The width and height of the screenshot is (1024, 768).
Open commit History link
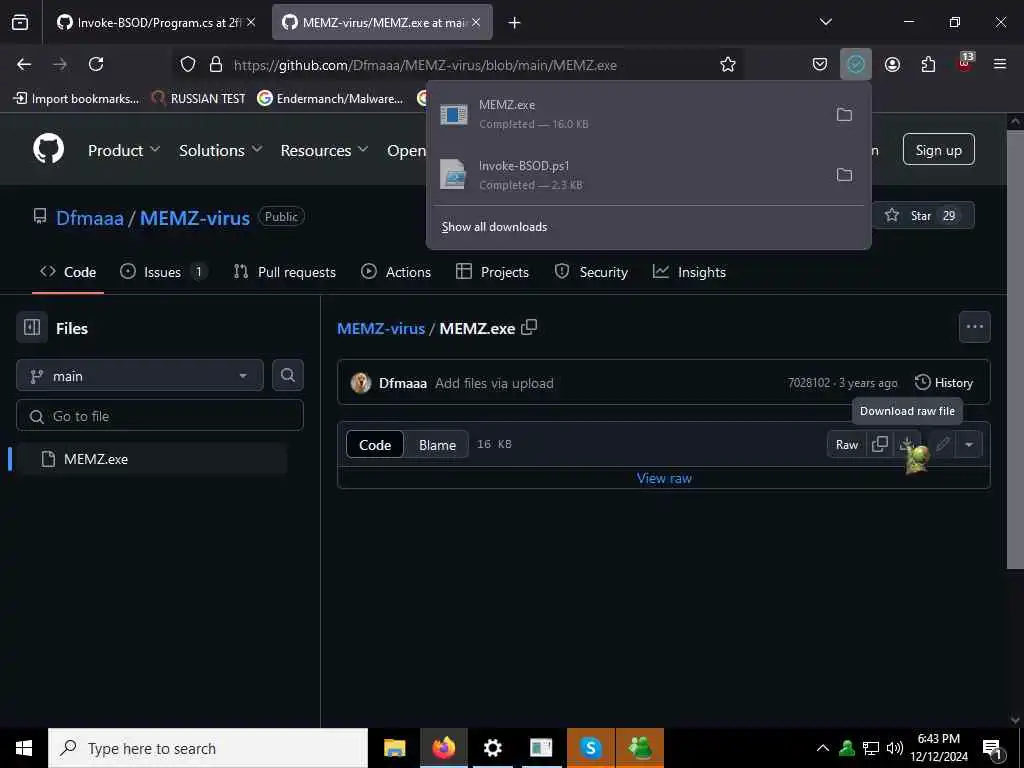pos(944,383)
